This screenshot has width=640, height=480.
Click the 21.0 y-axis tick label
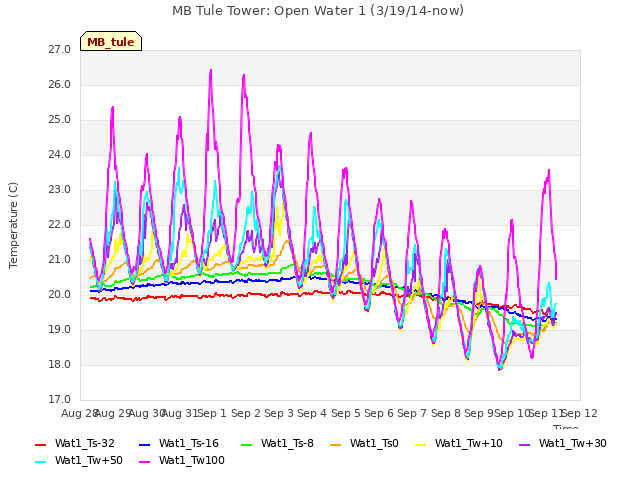(60, 260)
